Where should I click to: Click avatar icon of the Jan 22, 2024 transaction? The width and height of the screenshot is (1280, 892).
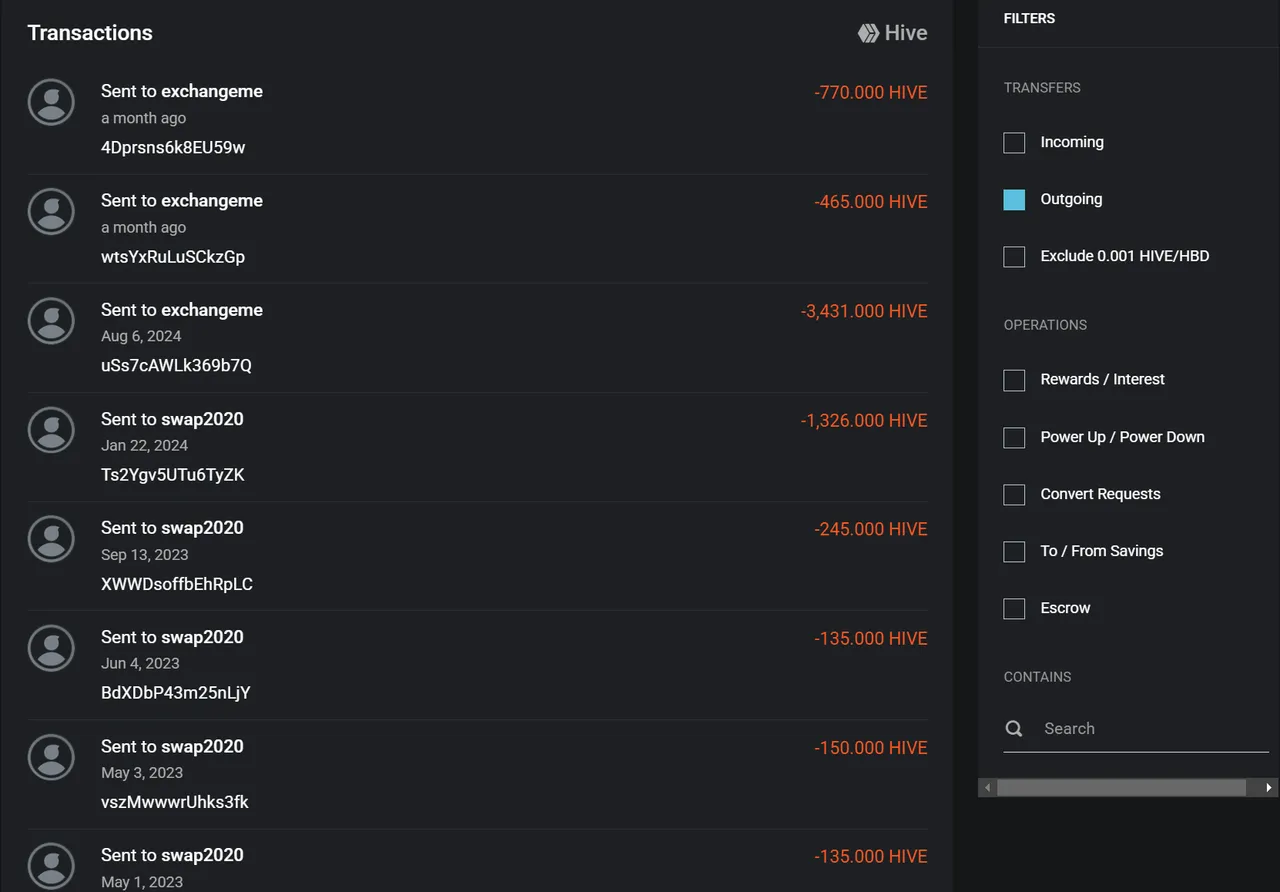(x=51, y=429)
